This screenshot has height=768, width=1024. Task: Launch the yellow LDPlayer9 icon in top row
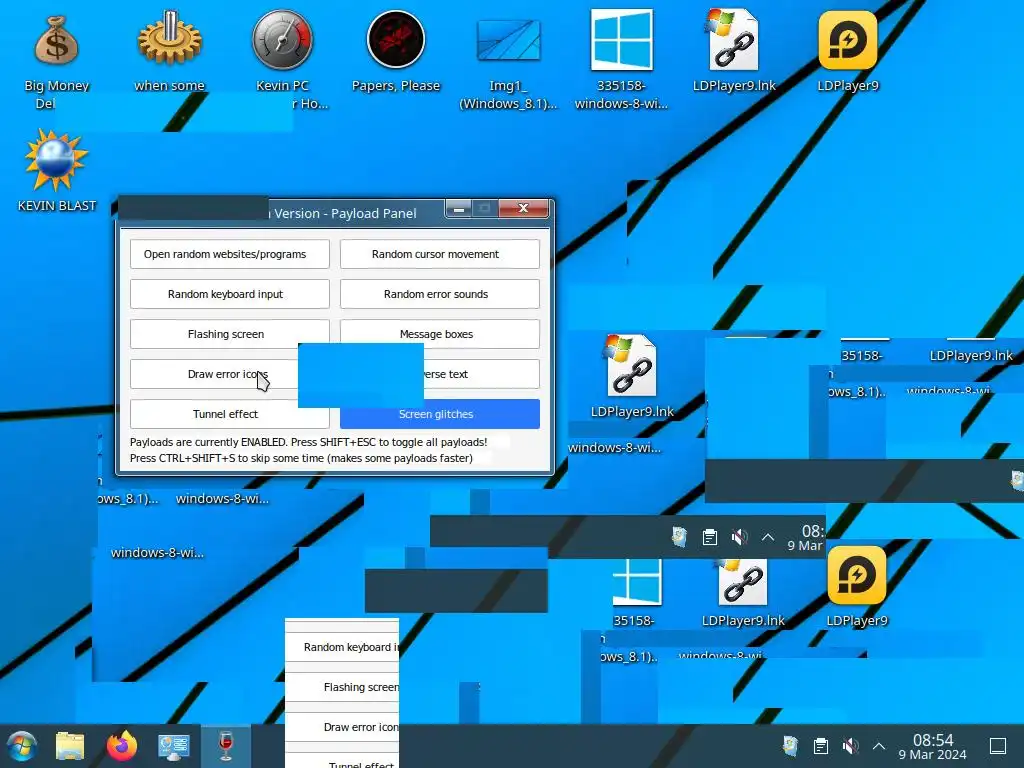pyautogui.click(x=848, y=40)
